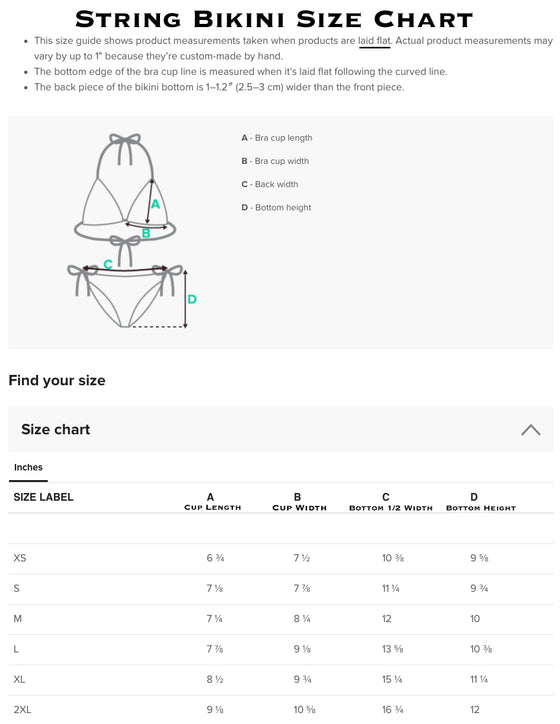This screenshot has height=724, width=560.
Task: Select the 'A - Bra cup length' legend entry
Action: point(277,138)
